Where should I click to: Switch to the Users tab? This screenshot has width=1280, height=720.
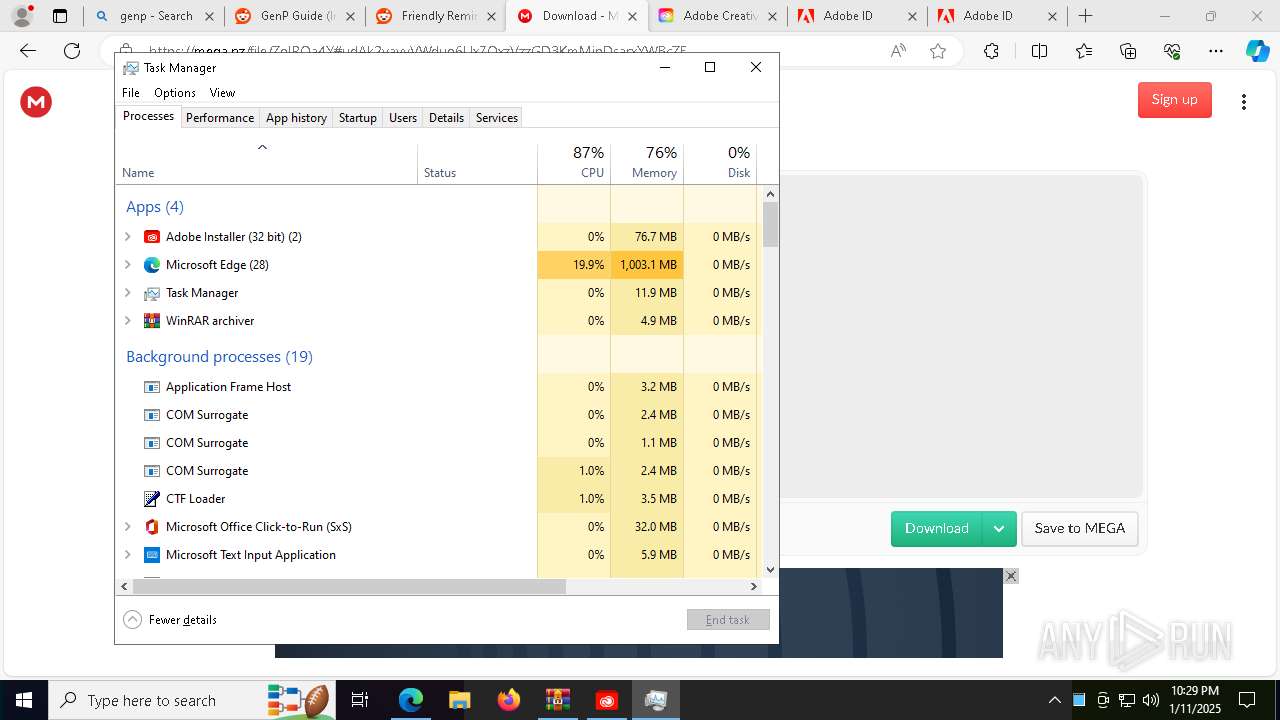point(403,118)
